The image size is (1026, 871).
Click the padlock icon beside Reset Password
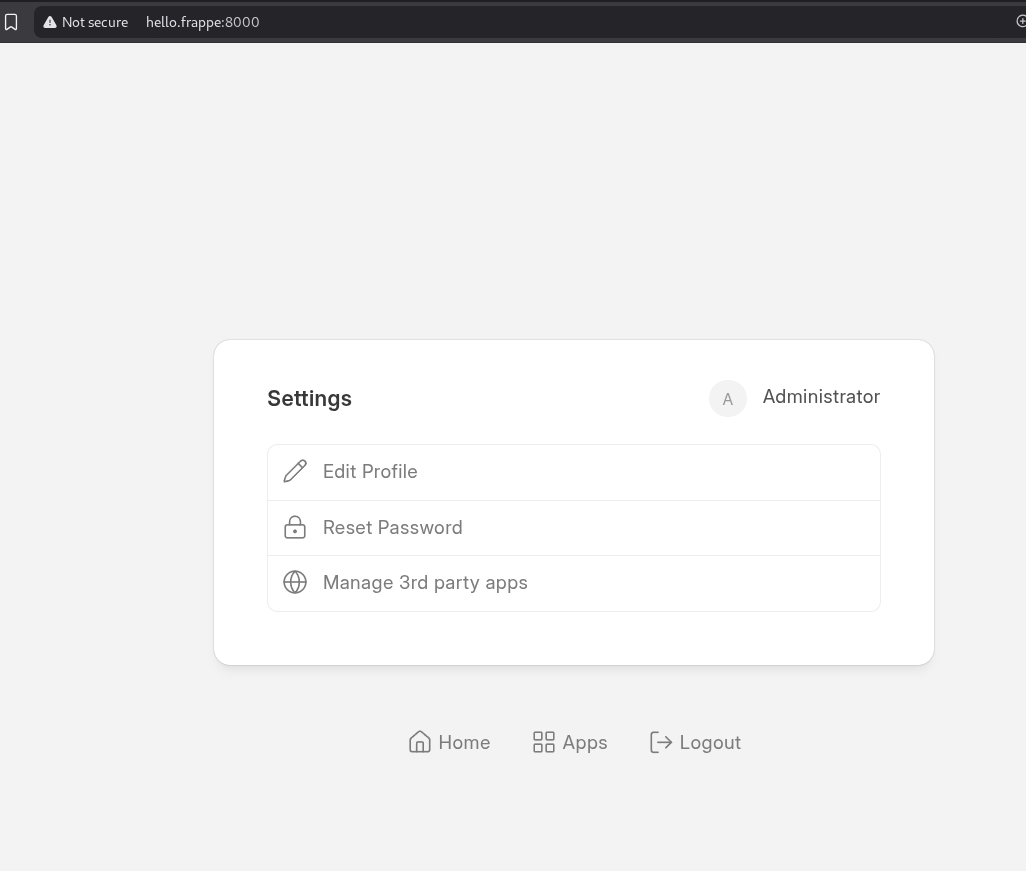pyautogui.click(x=295, y=527)
